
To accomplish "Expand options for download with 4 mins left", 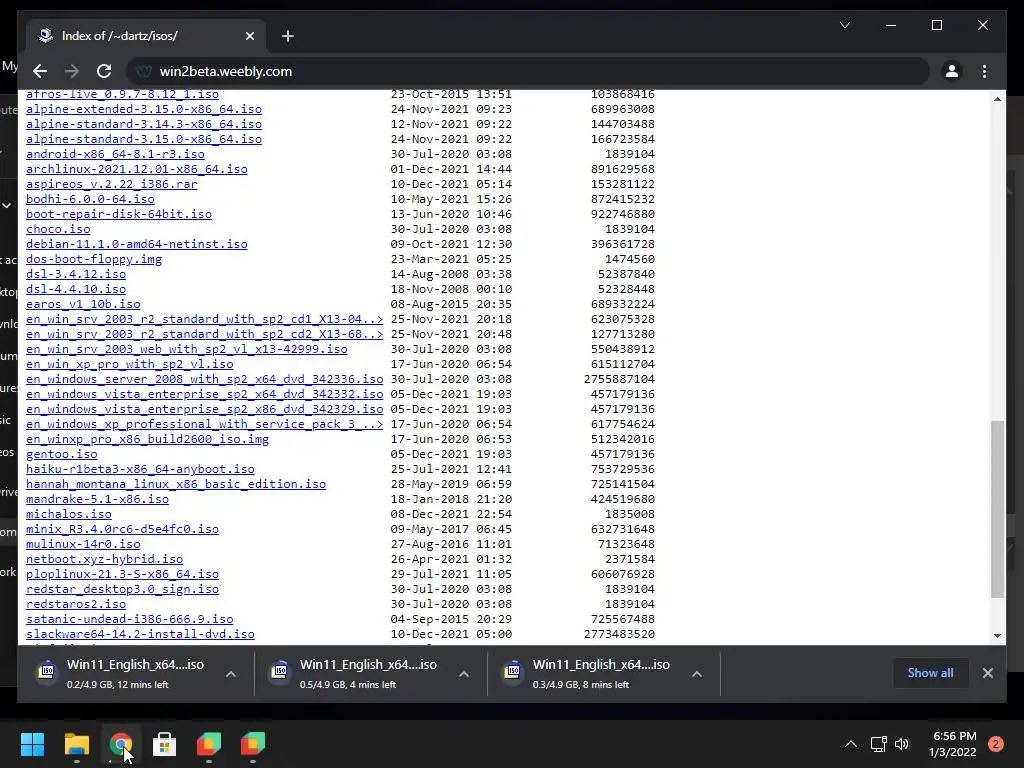I will [464, 674].
